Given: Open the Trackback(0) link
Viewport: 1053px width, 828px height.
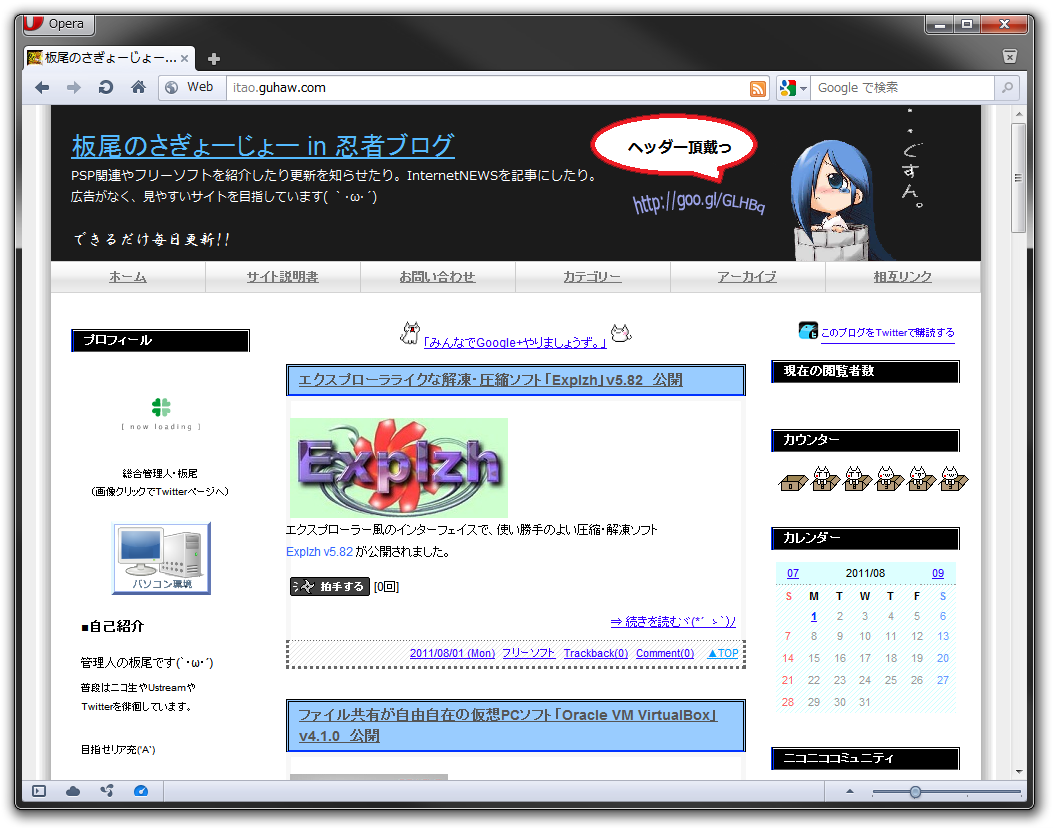Looking at the screenshot, I should coord(596,653).
